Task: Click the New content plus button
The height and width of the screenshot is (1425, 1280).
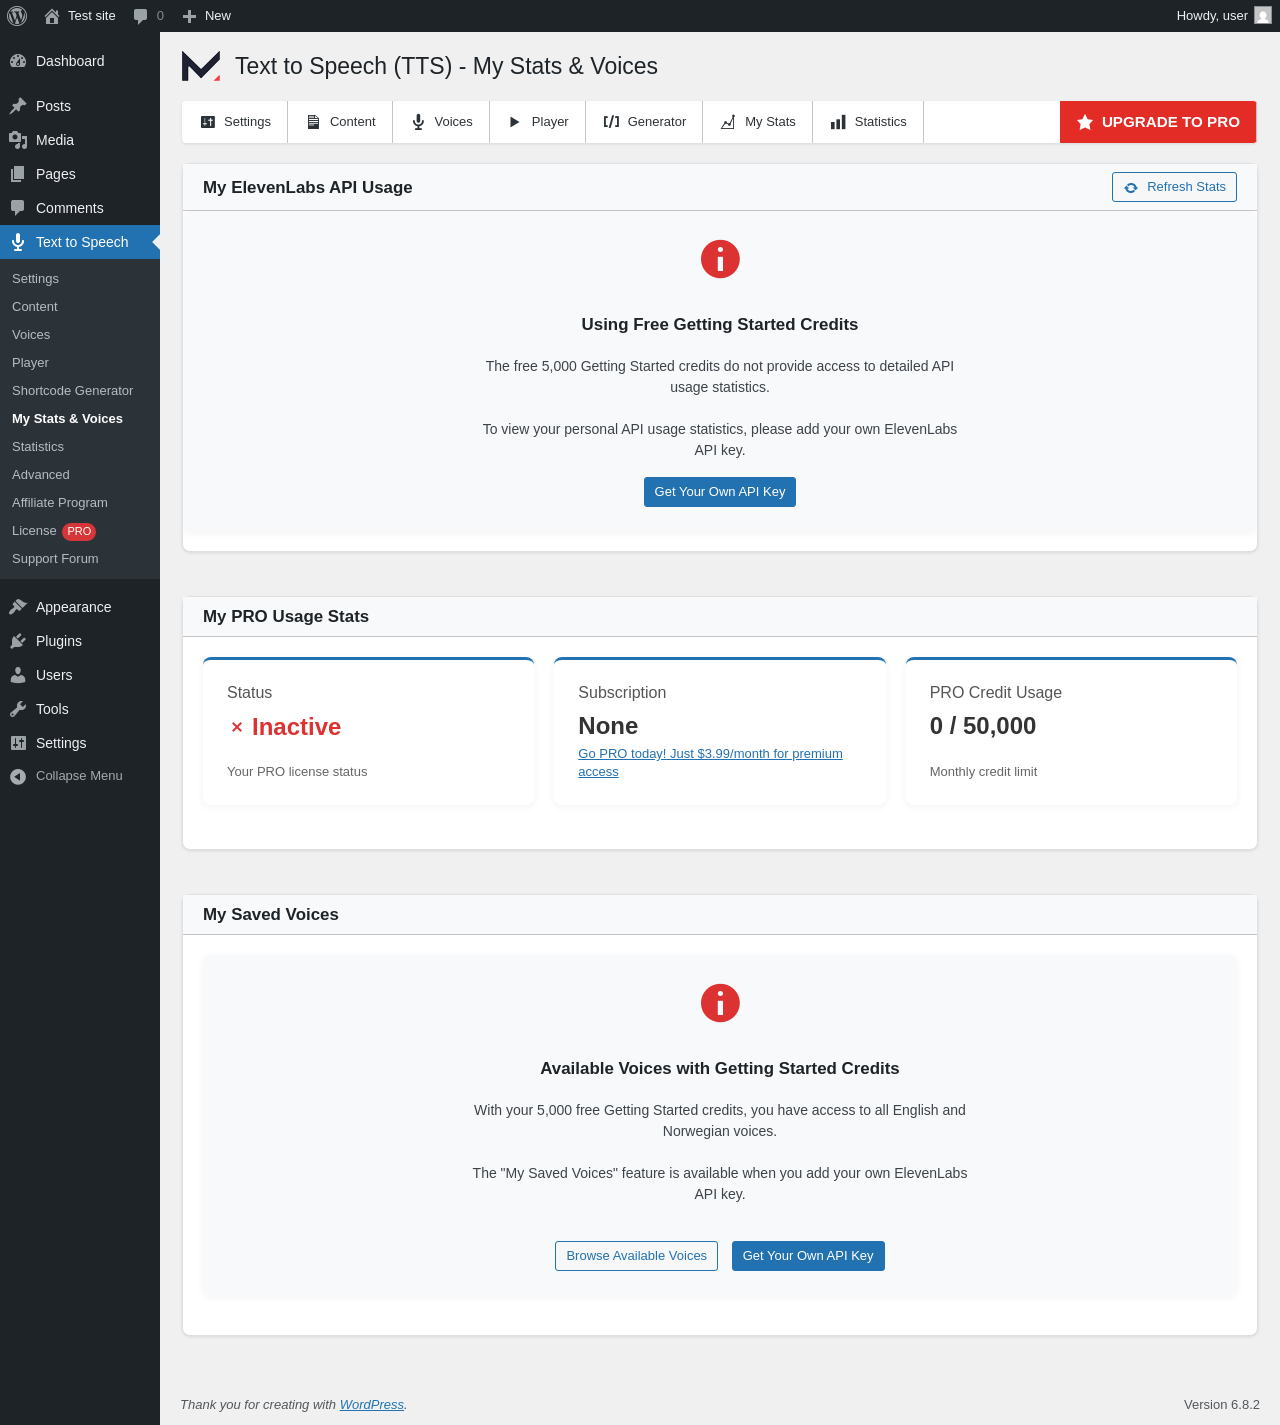Action: [x=206, y=16]
